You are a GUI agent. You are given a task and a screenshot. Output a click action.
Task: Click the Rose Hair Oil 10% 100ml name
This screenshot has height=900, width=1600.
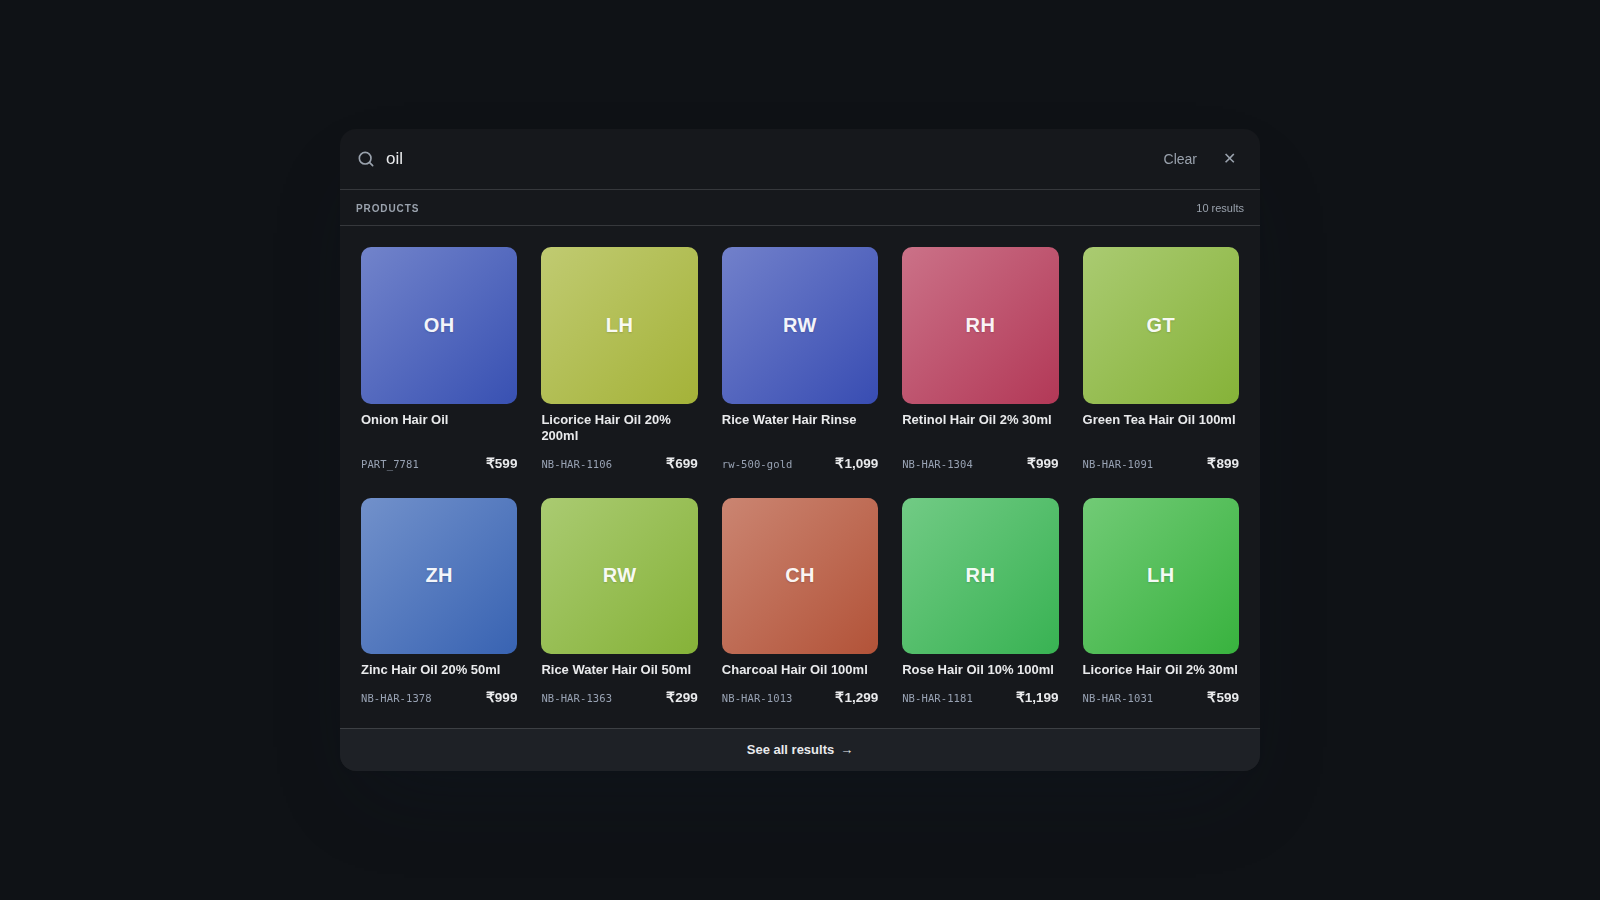point(977,670)
